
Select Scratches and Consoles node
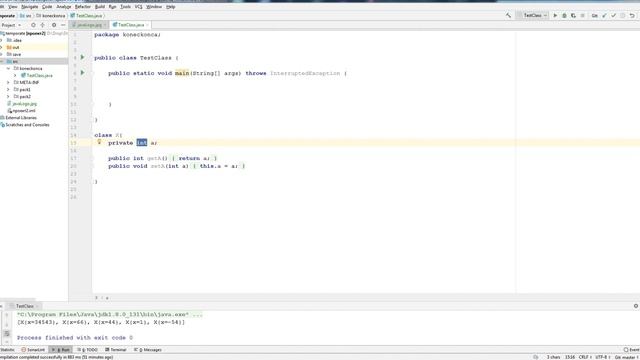pos(25,125)
